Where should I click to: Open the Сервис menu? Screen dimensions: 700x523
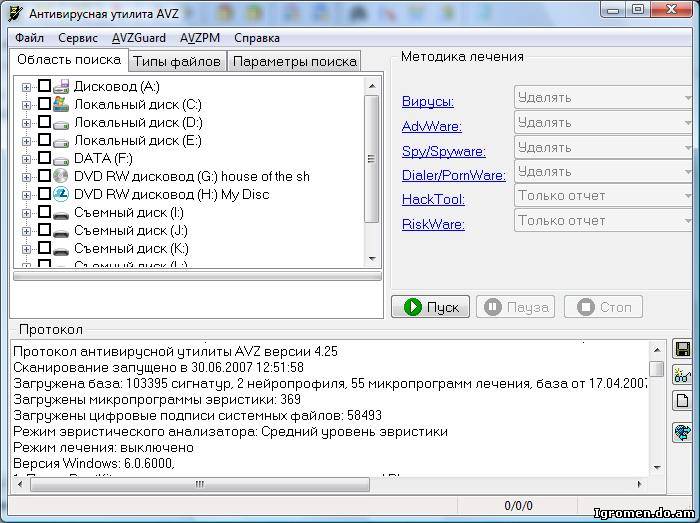(78, 38)
